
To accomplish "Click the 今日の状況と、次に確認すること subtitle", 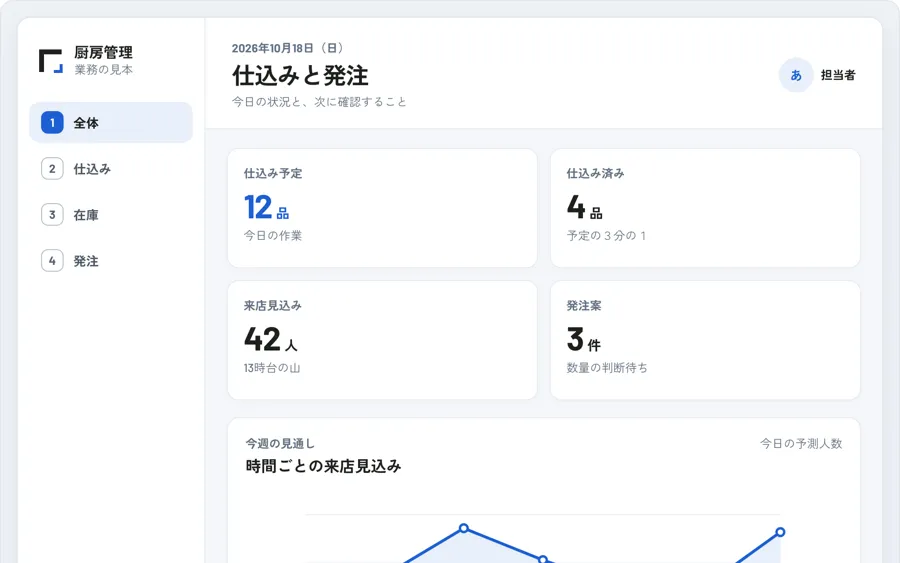I will pos(319,102).
